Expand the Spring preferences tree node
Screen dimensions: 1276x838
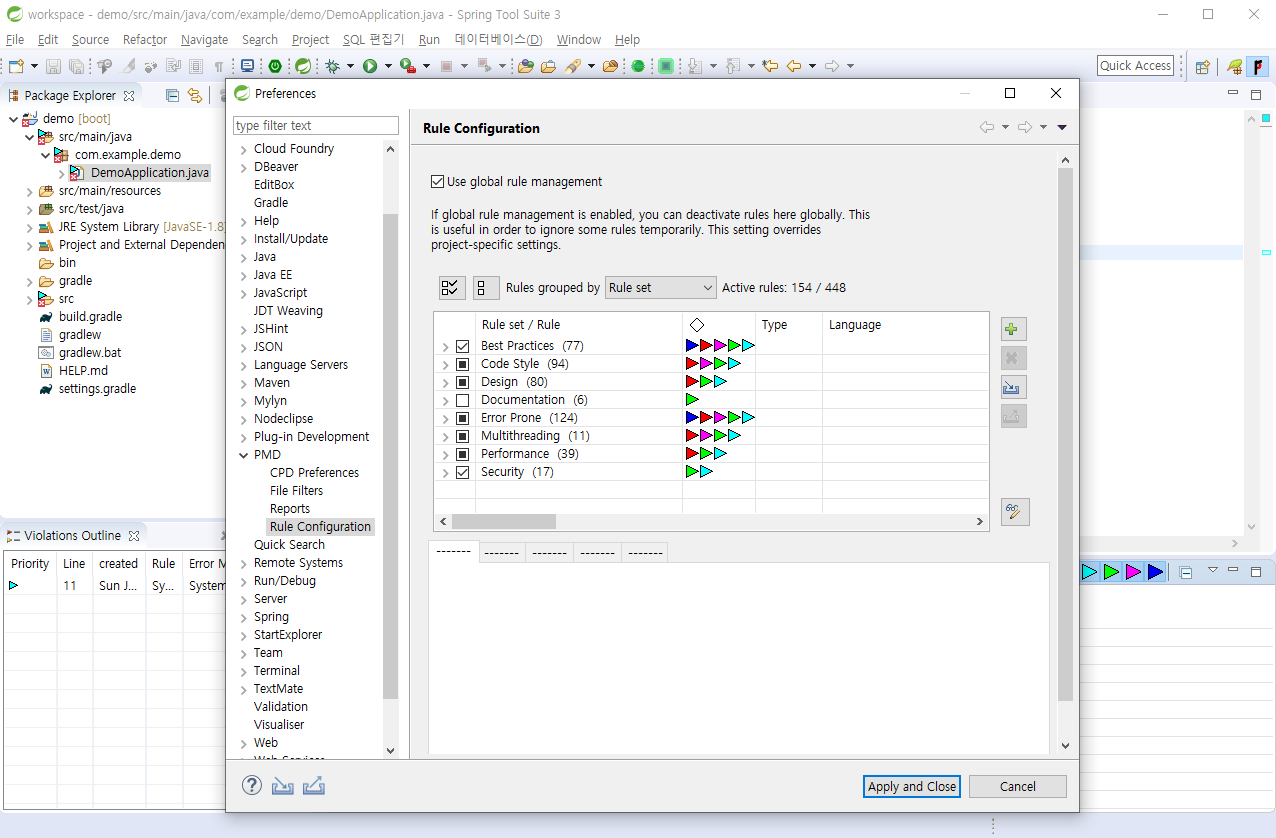click(x=244, y=617)
